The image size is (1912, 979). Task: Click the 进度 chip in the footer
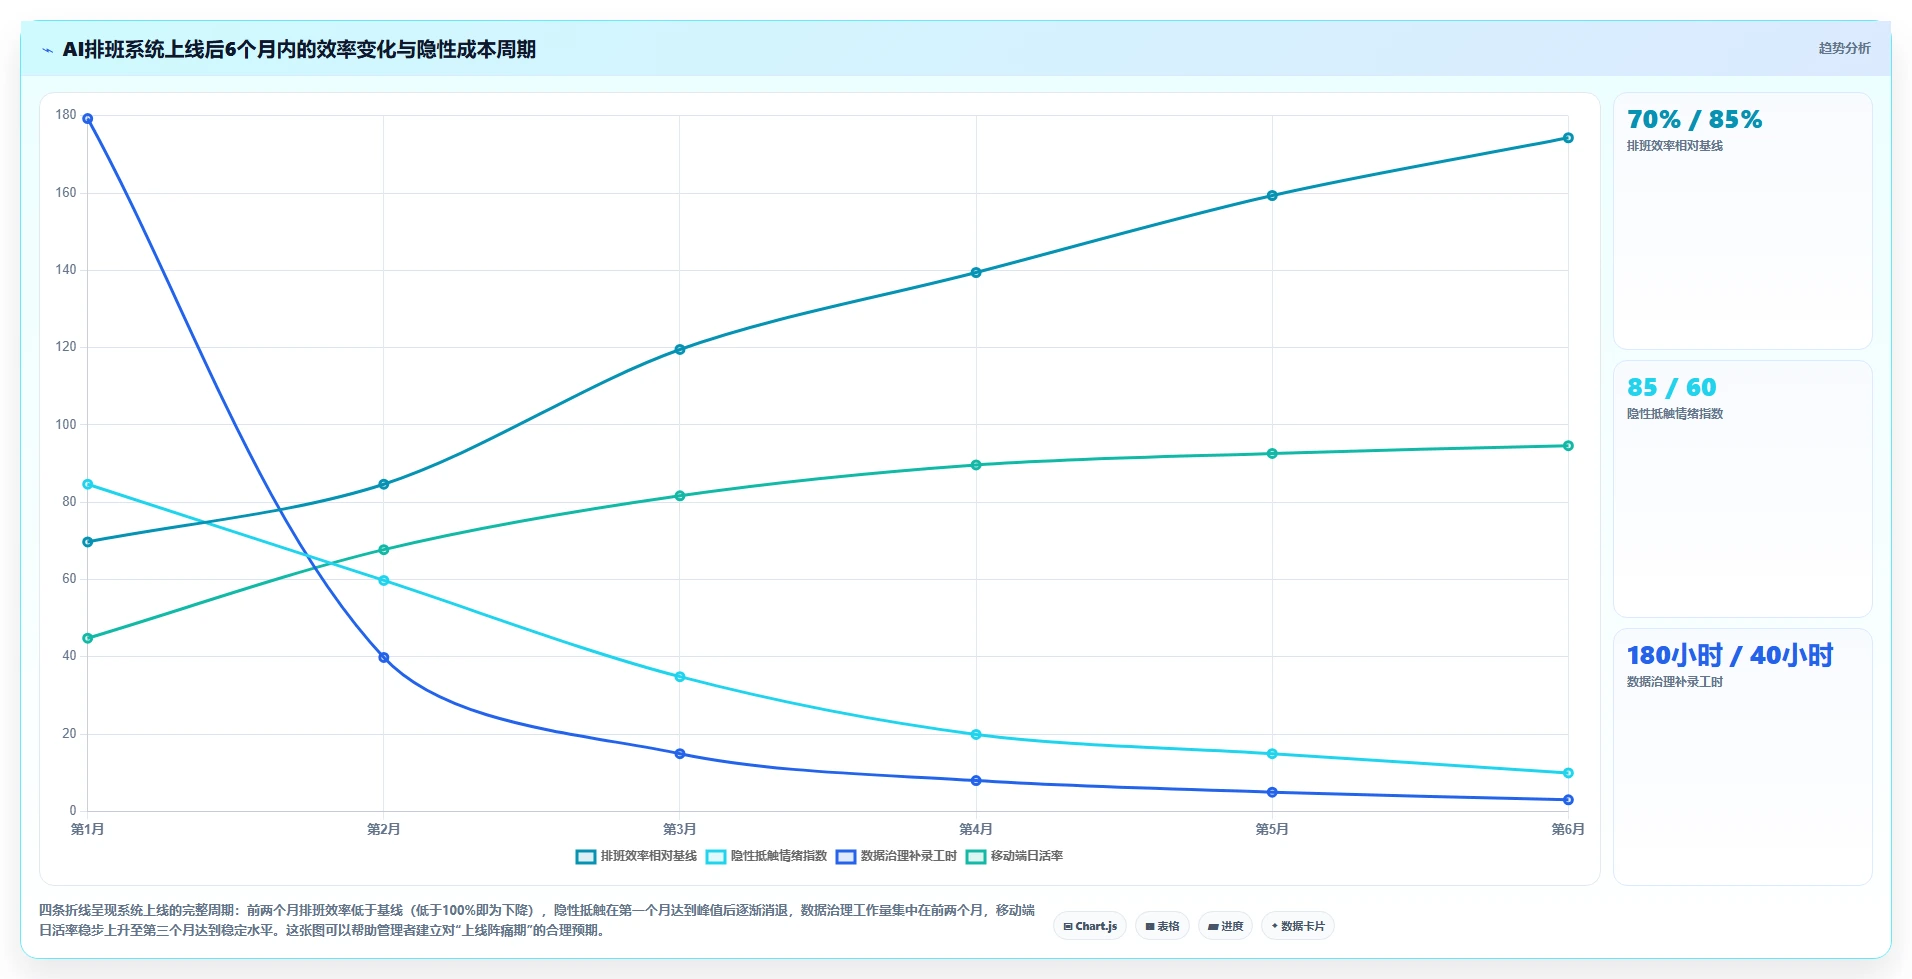(x=1225, y=926)
